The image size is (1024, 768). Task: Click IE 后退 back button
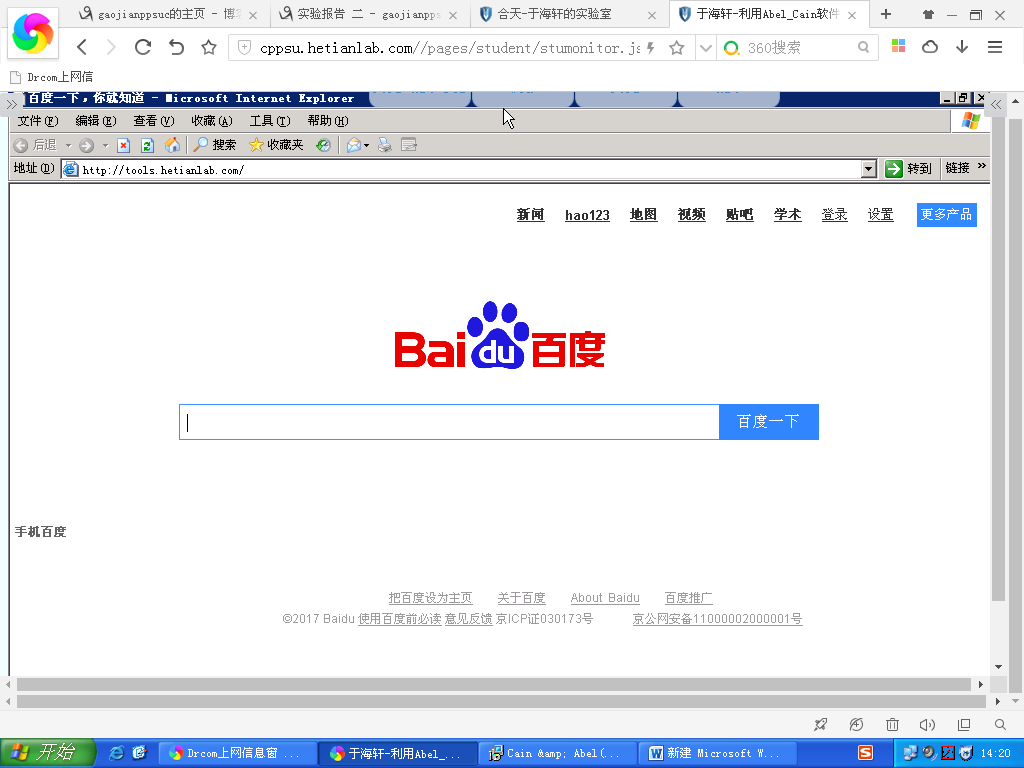click(x=36, y=145)
